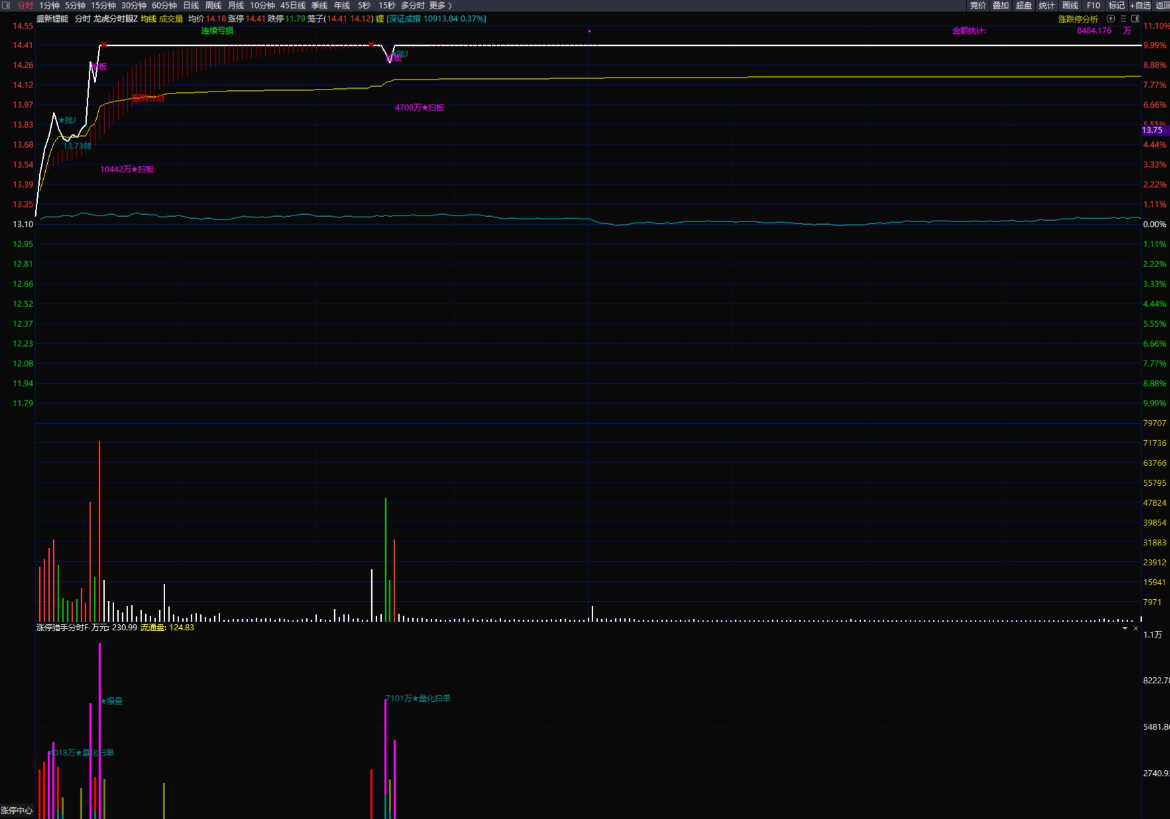Viewport: 1170px width, 819px height.
Task: Toggle the 叠加 overlay button
Action: coord(1000,5)
